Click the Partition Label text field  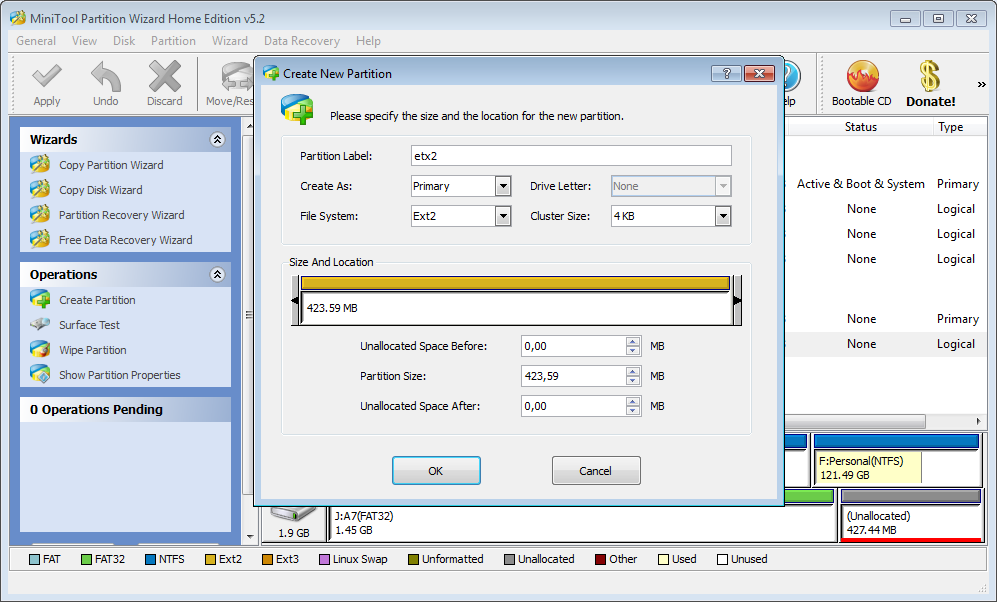(x=571, y=156)
